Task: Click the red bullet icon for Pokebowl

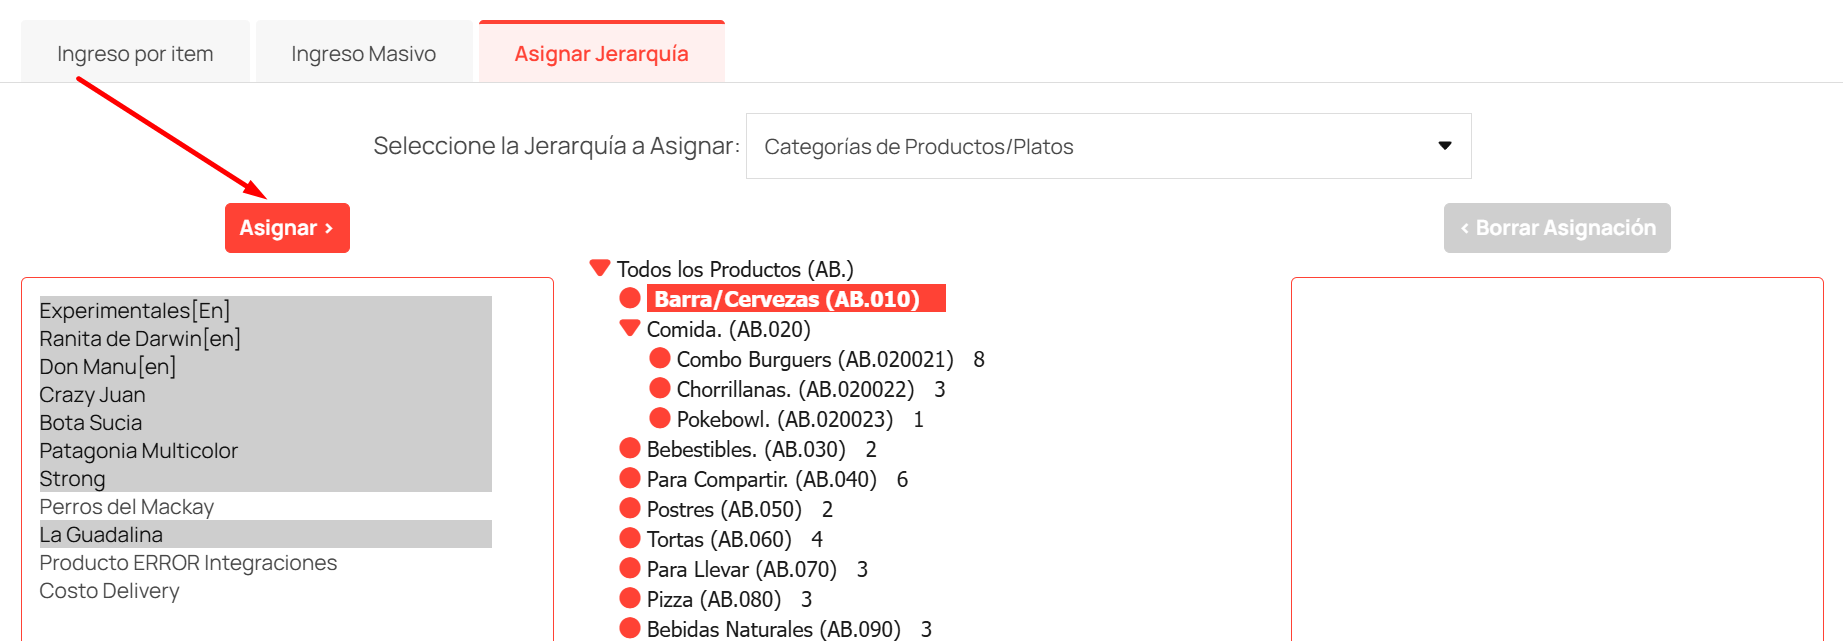Action: pyautogui.click(x=659, y=418)
